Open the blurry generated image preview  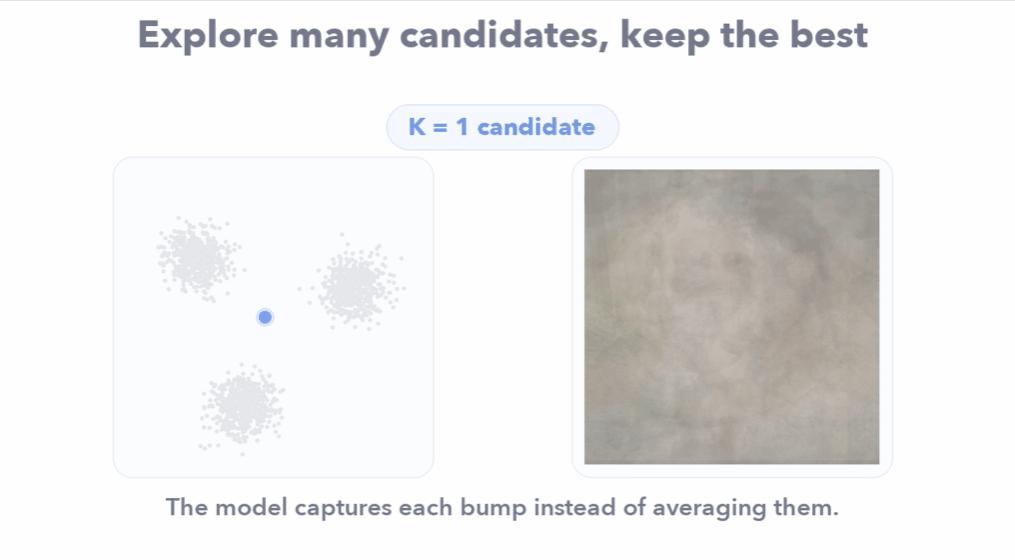point(731,317)
